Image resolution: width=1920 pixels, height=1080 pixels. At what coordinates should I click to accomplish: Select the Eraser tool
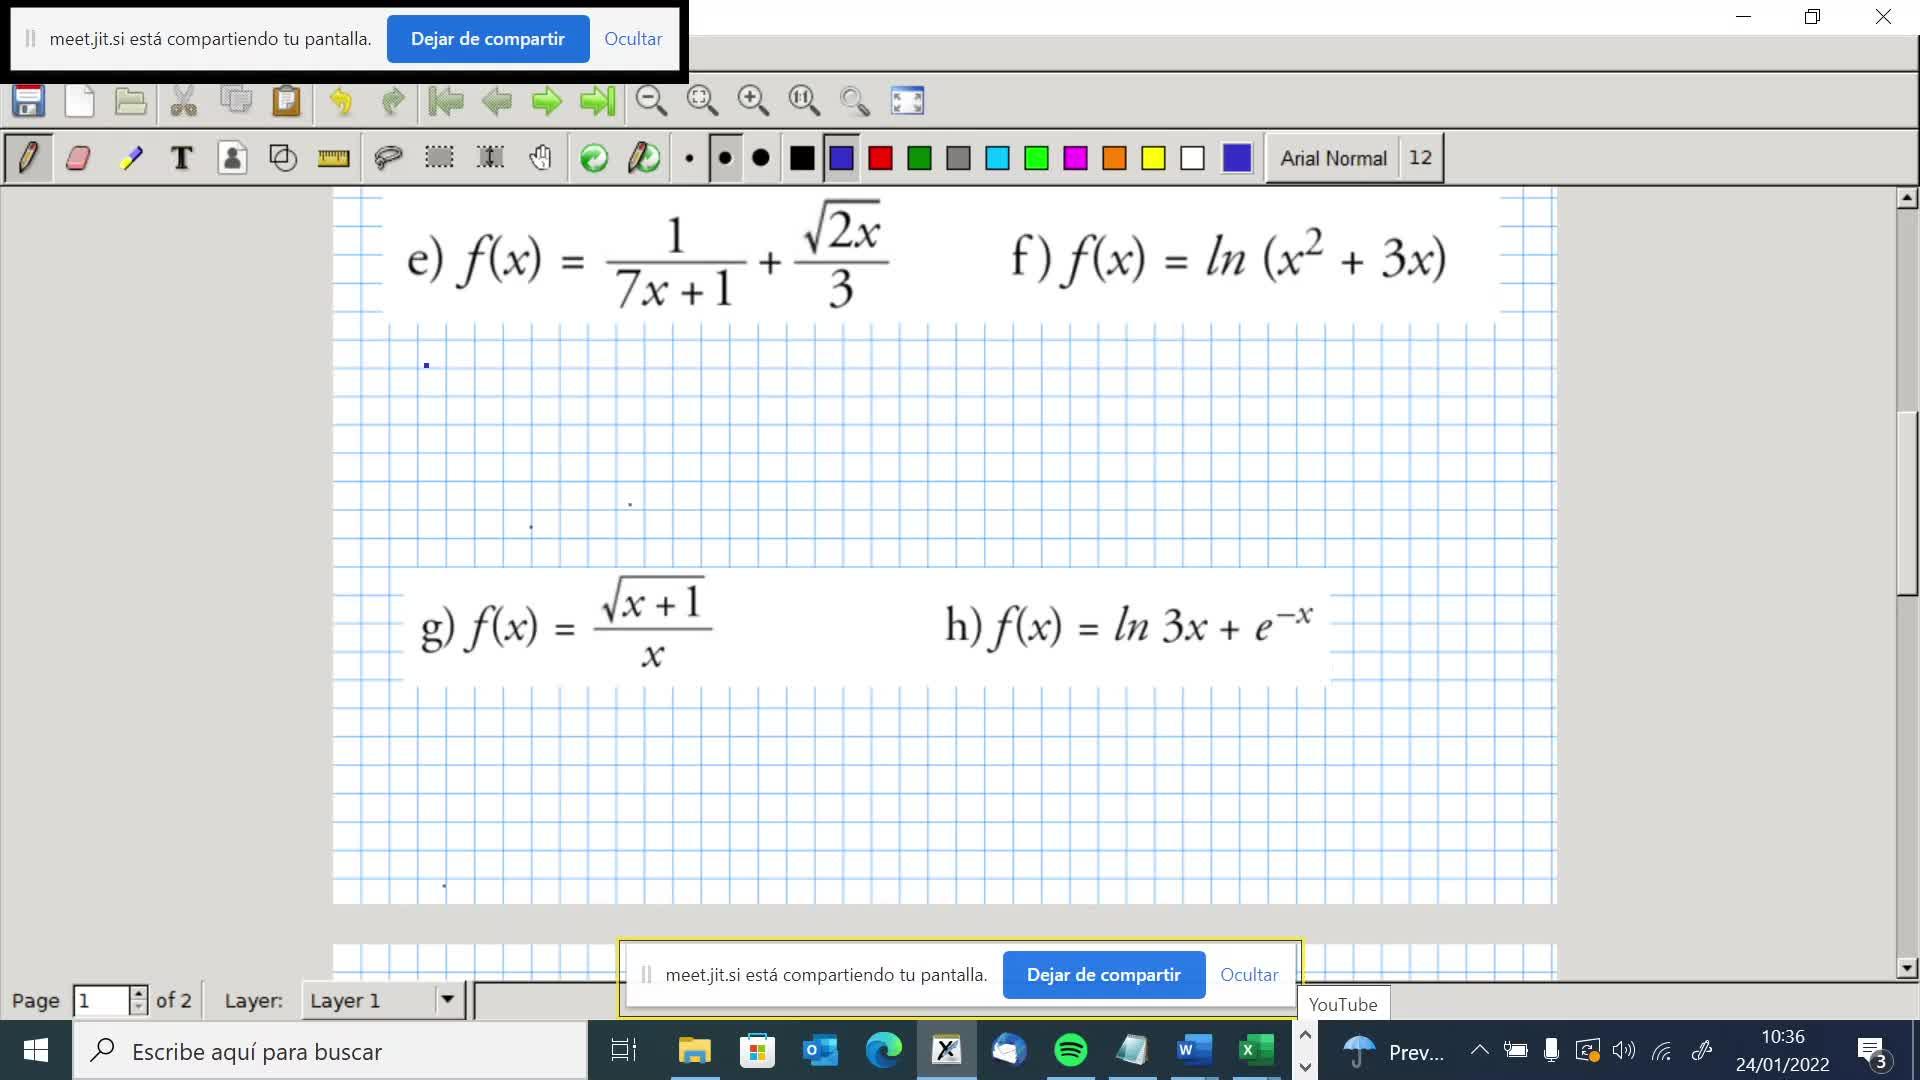78,158
